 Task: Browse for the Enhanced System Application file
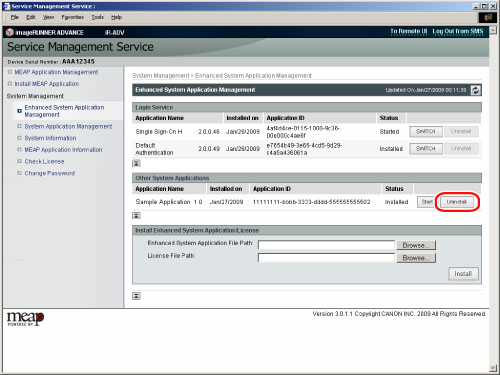click(x=416, y=245)
